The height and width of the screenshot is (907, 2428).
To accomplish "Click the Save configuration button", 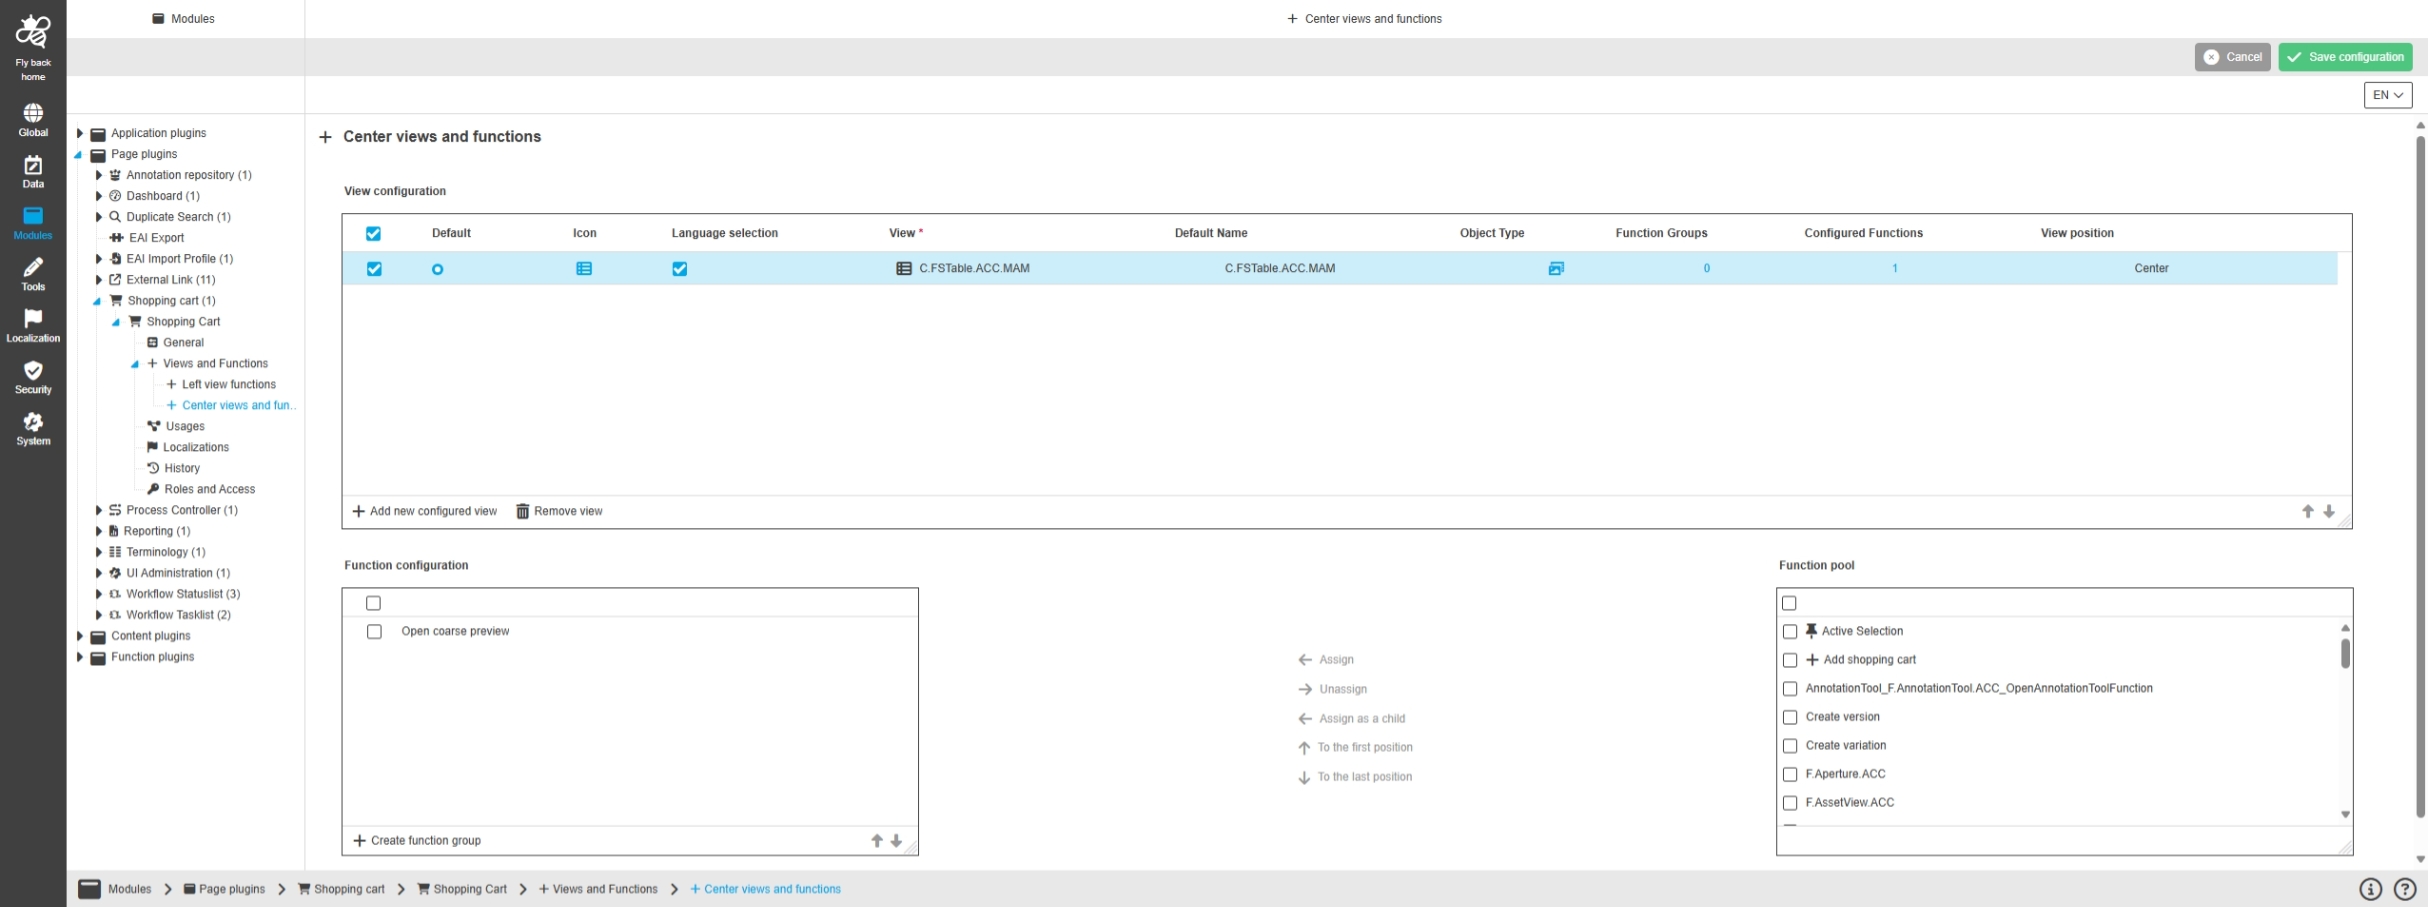I will tap(2345, 57).
